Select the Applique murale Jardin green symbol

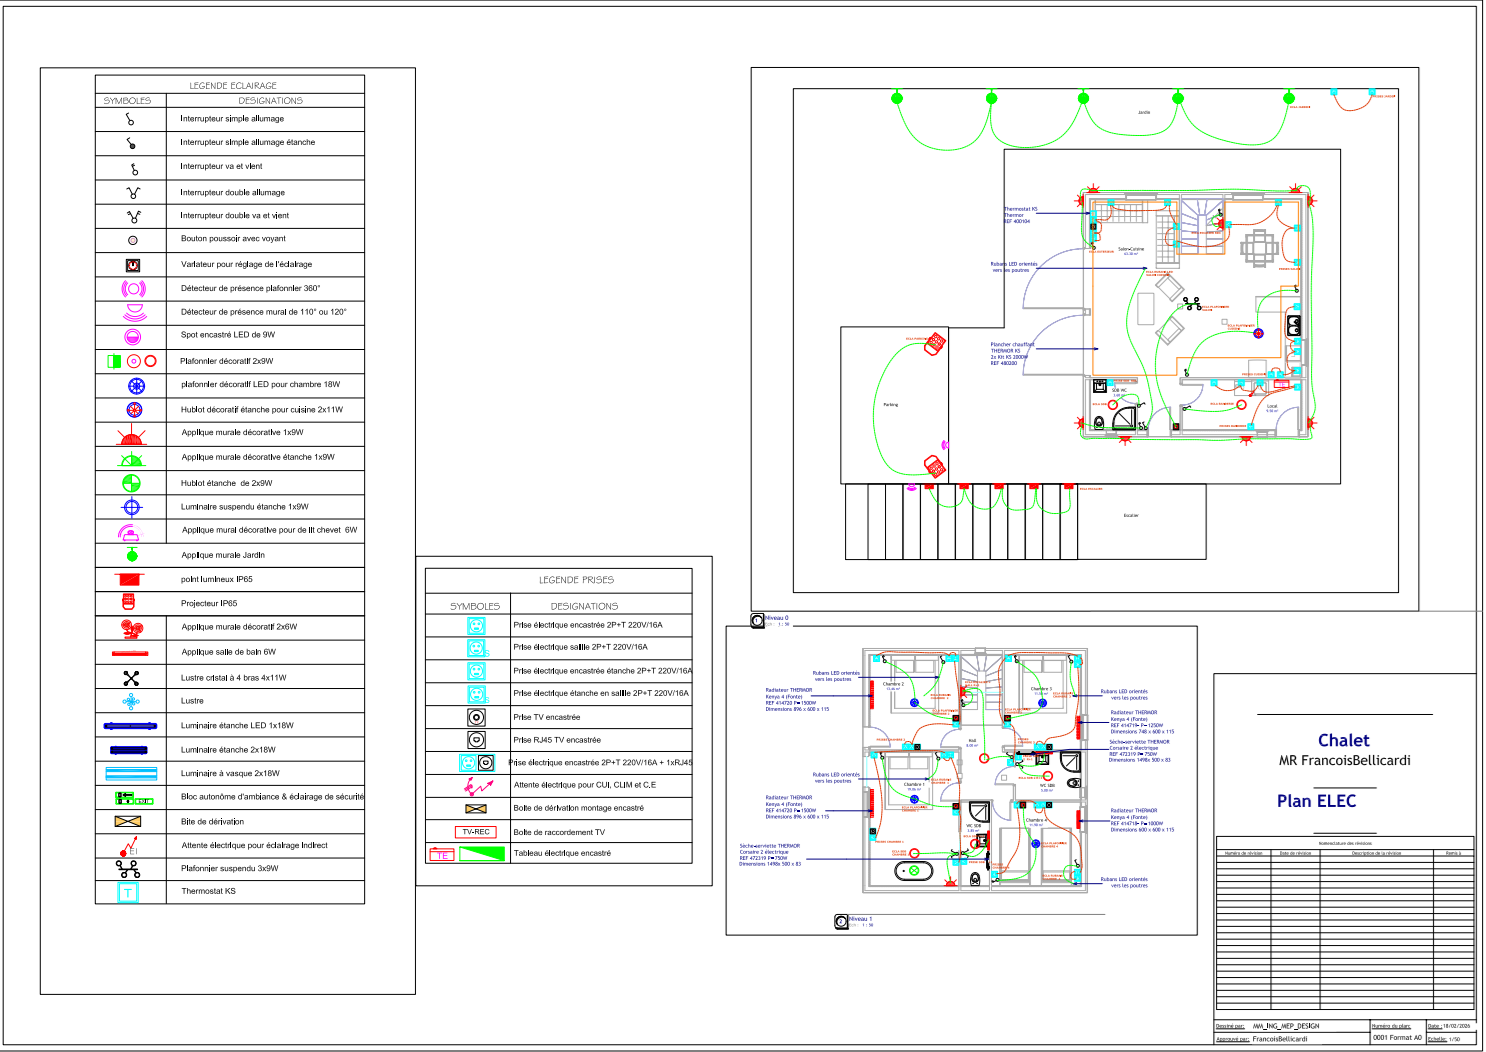(x=132, y=555)
